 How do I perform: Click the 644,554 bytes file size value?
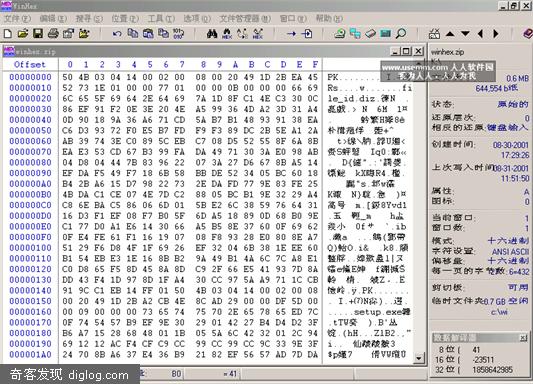[497, 88]
